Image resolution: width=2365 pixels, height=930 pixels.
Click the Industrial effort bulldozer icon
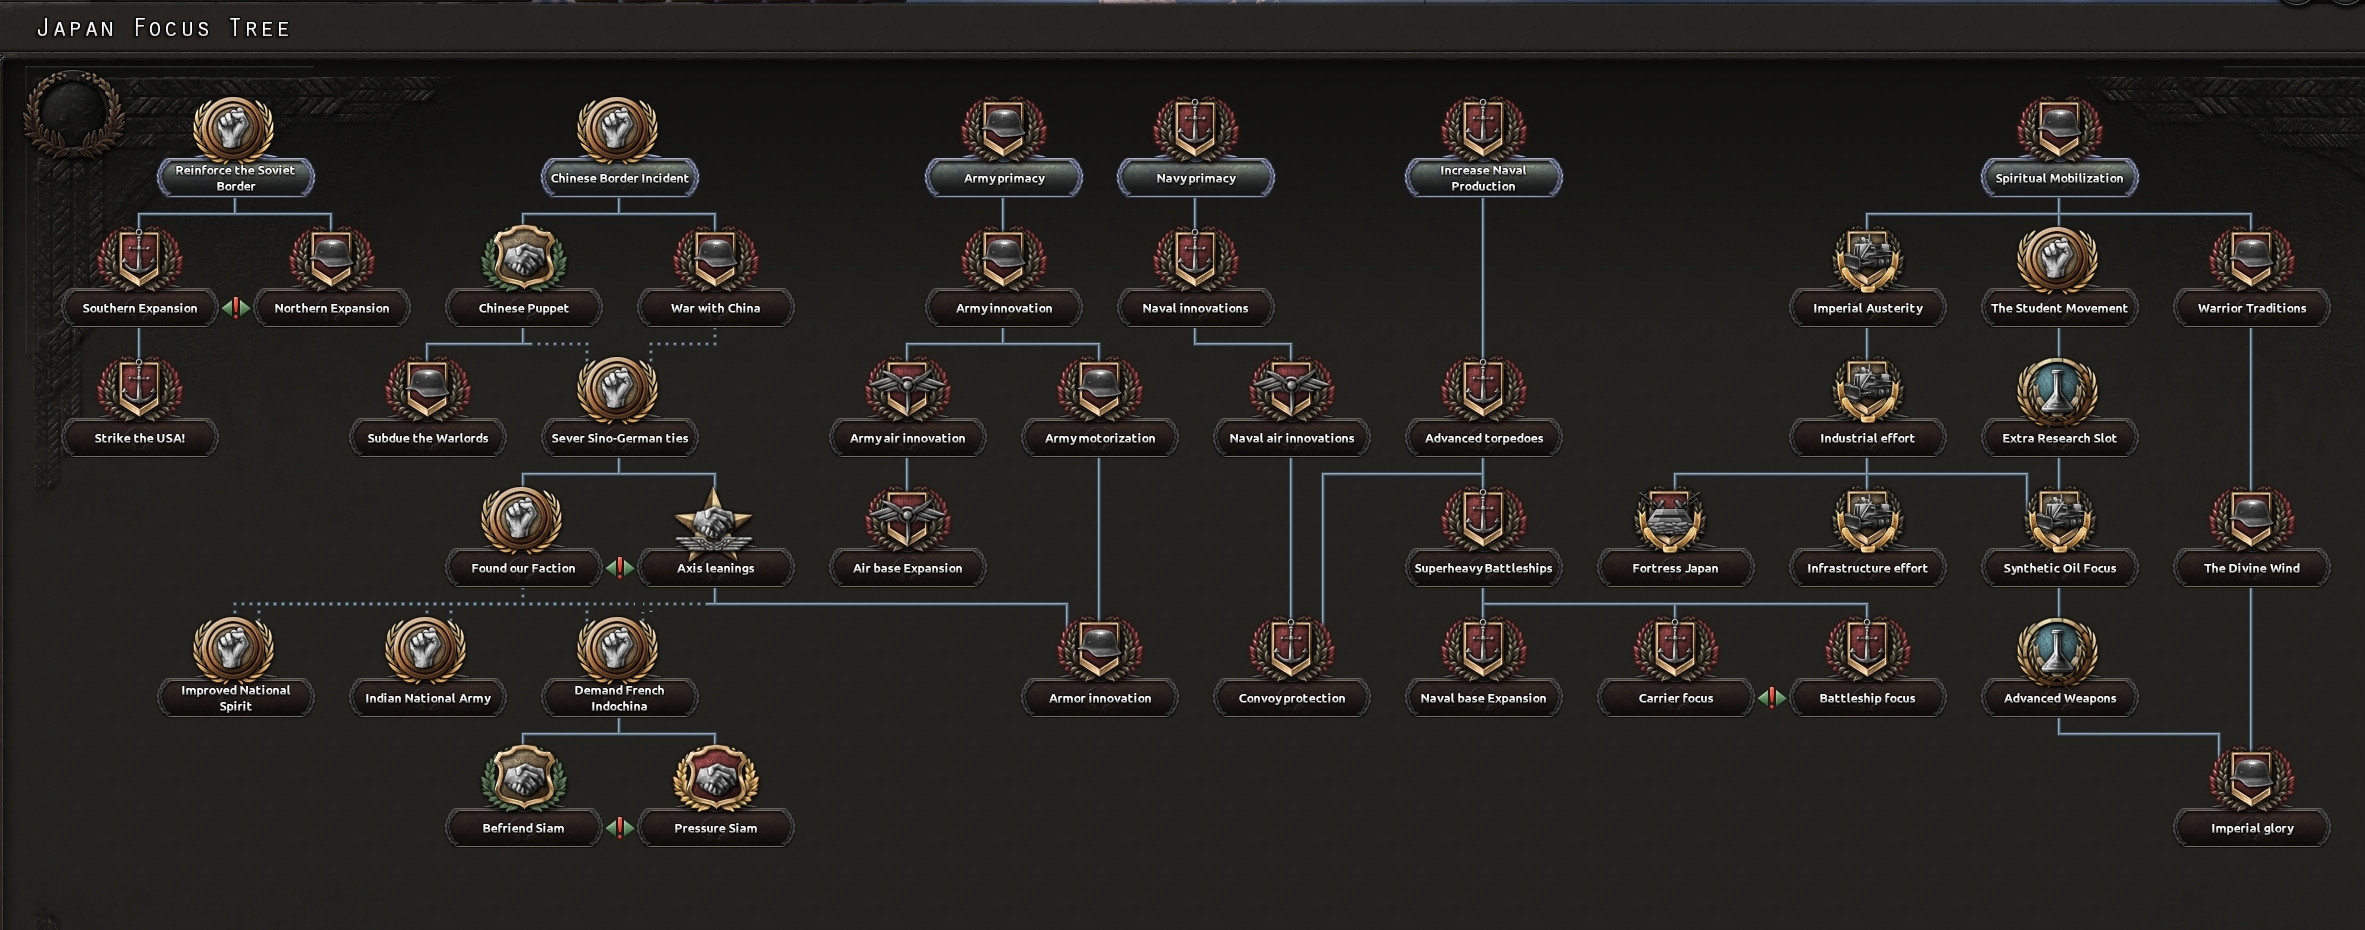click(x=1867, y=389)
